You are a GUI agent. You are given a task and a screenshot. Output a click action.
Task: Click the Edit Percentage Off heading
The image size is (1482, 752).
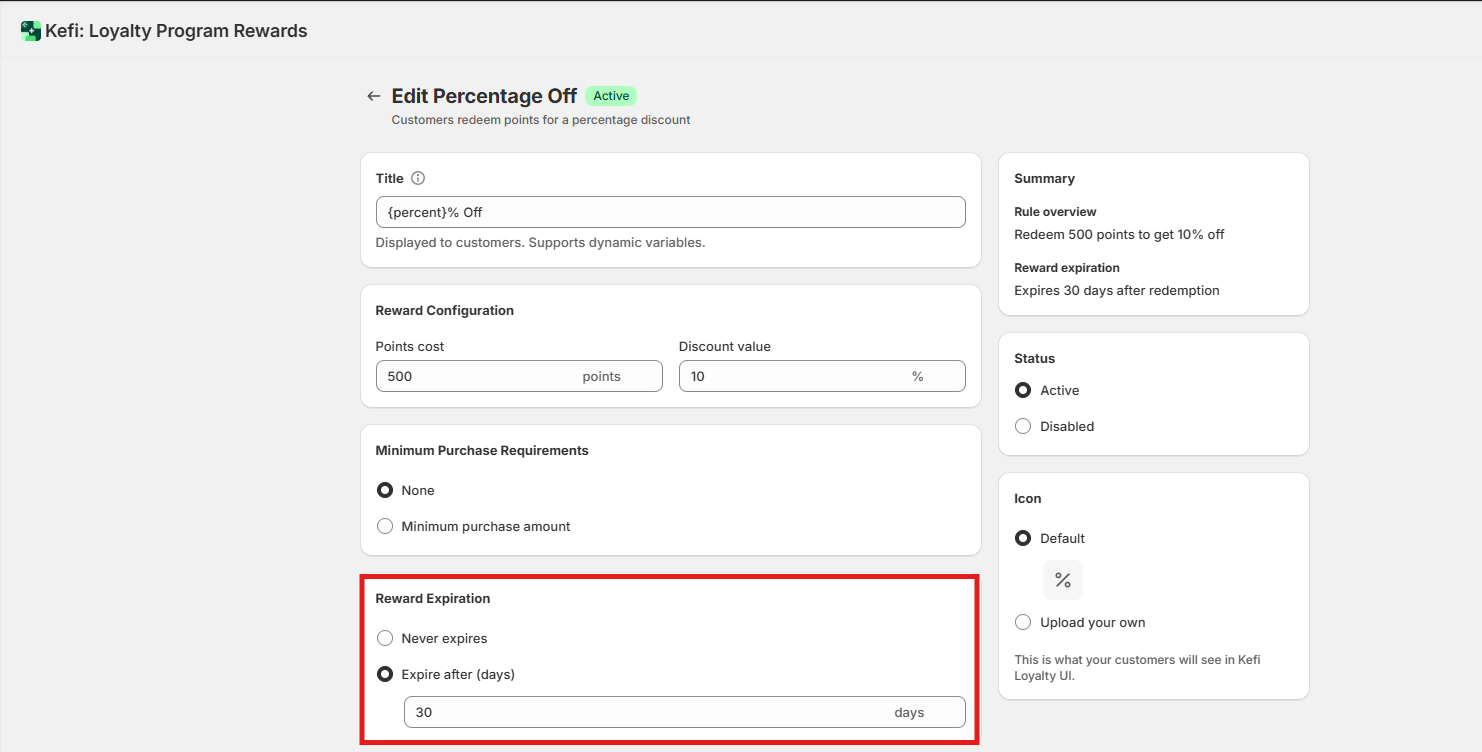[x=484, y=96]
